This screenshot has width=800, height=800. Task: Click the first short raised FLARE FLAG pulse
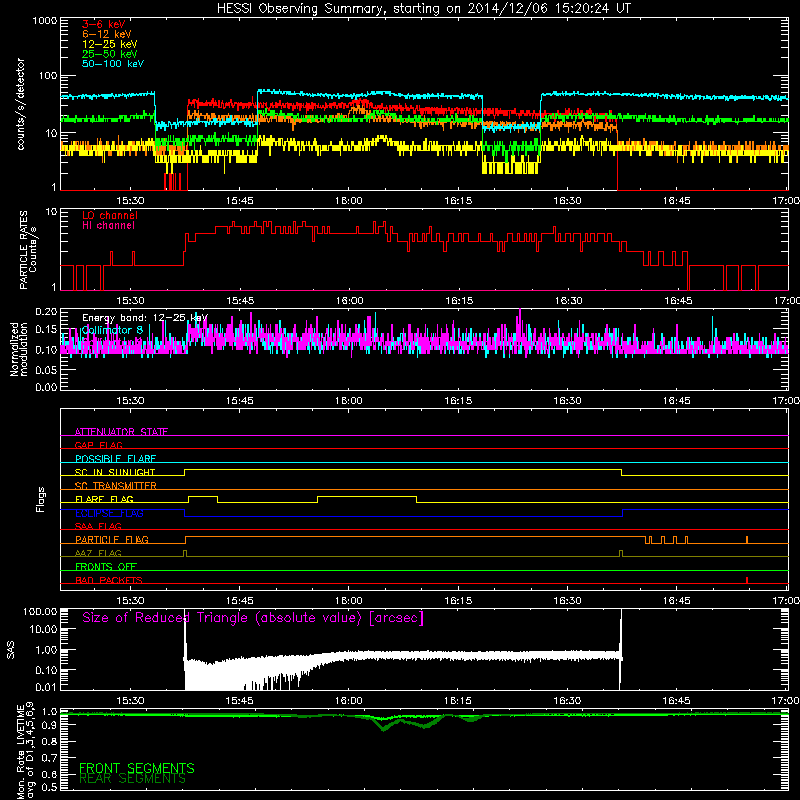point(203,499)
